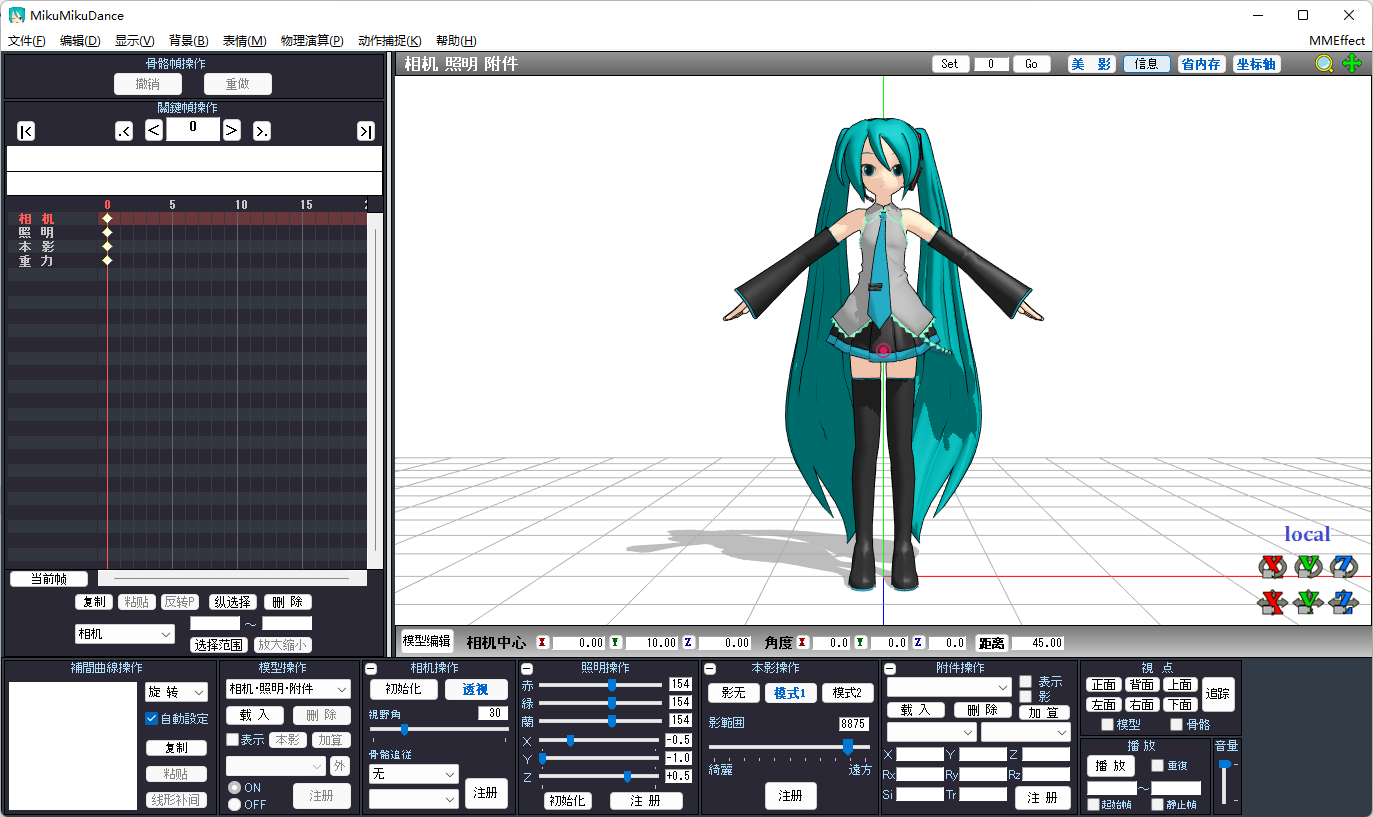
Task: Click the green cross move-view icon
Action: click(1352, 64)
